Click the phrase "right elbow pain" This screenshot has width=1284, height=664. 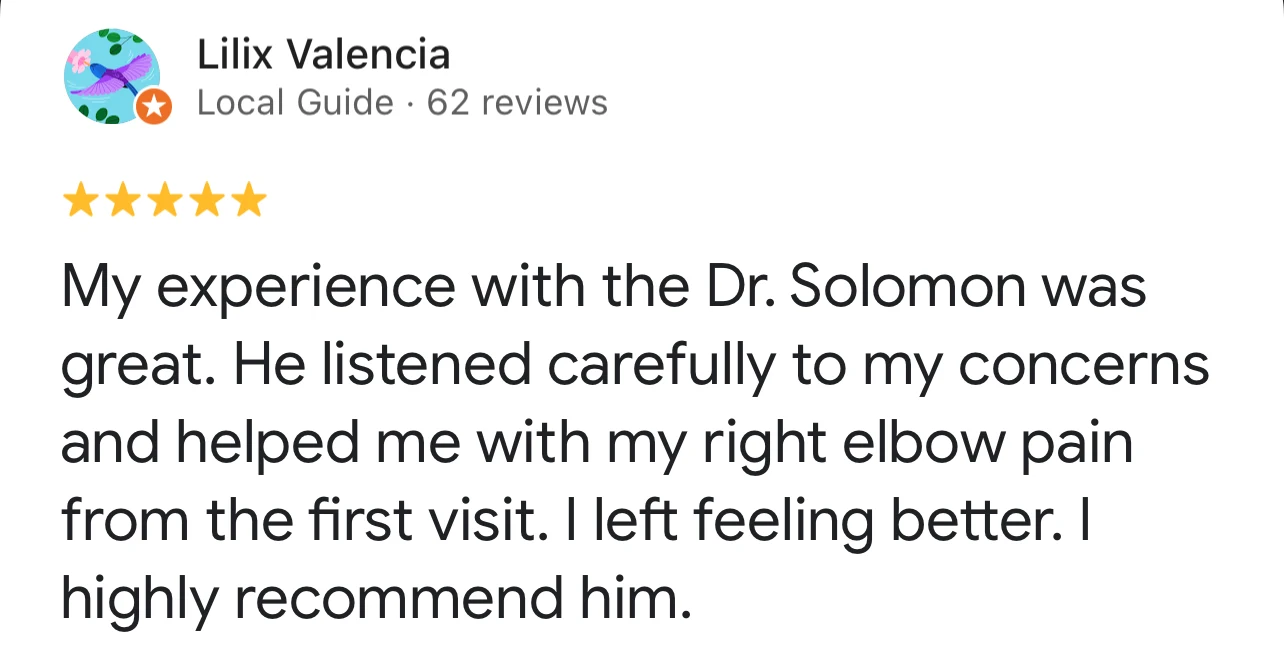918,443
